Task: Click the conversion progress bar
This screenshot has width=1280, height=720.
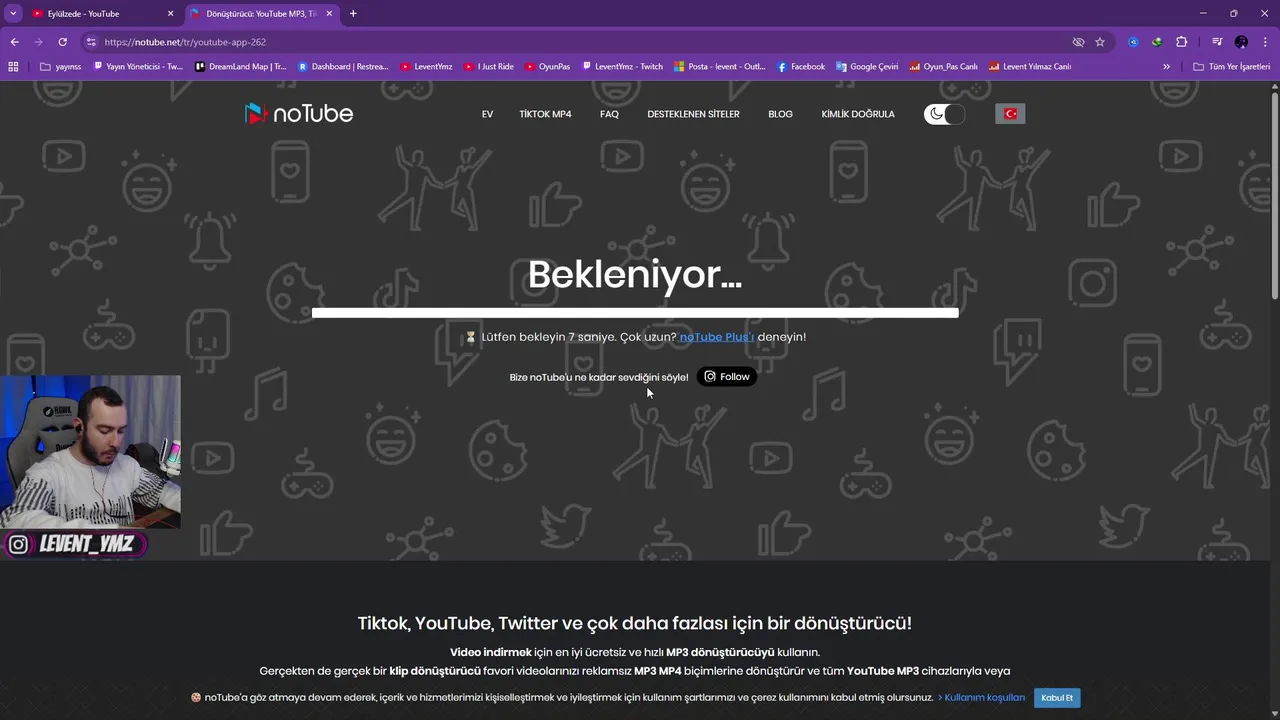Action: tap(635, 313)
